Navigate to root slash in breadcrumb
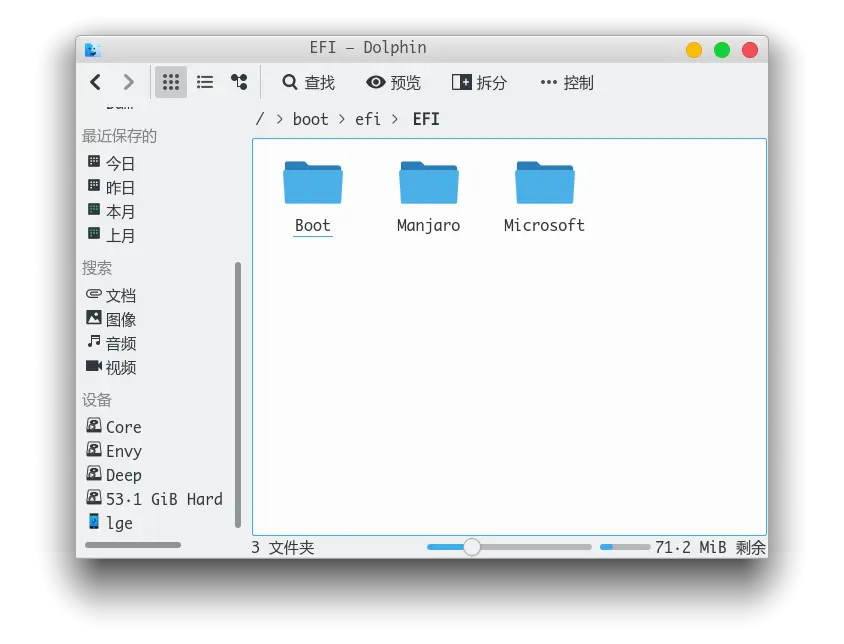Image resolution: width=844 pixels, height=644 pixels. tap(260, 119)
